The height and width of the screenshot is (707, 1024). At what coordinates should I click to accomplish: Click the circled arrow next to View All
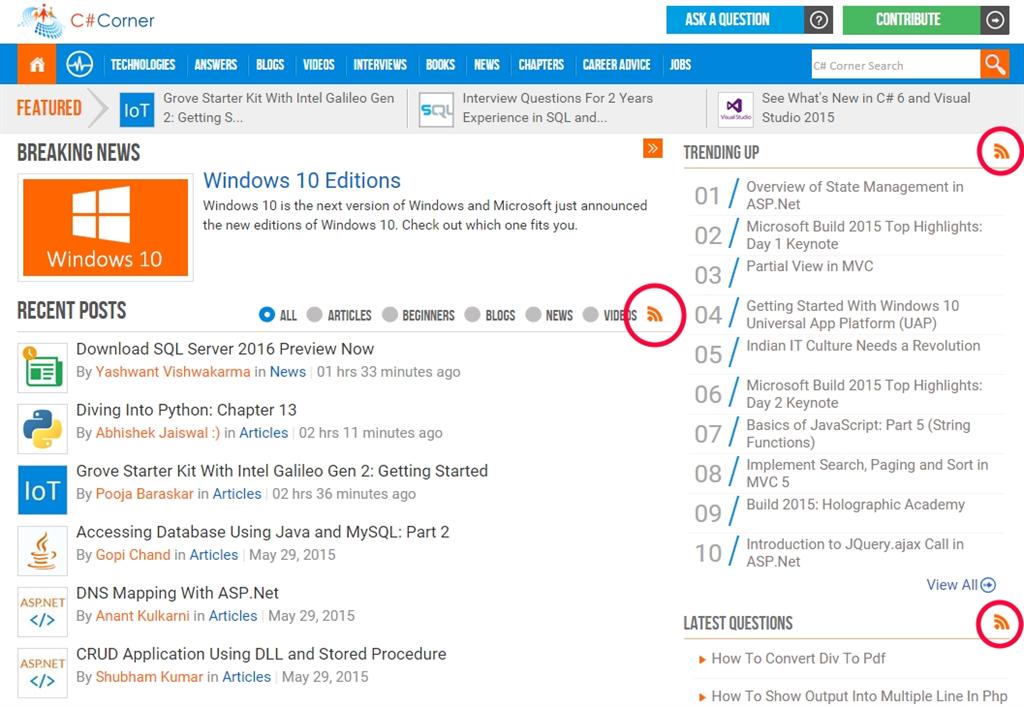(x=988, y=585)
